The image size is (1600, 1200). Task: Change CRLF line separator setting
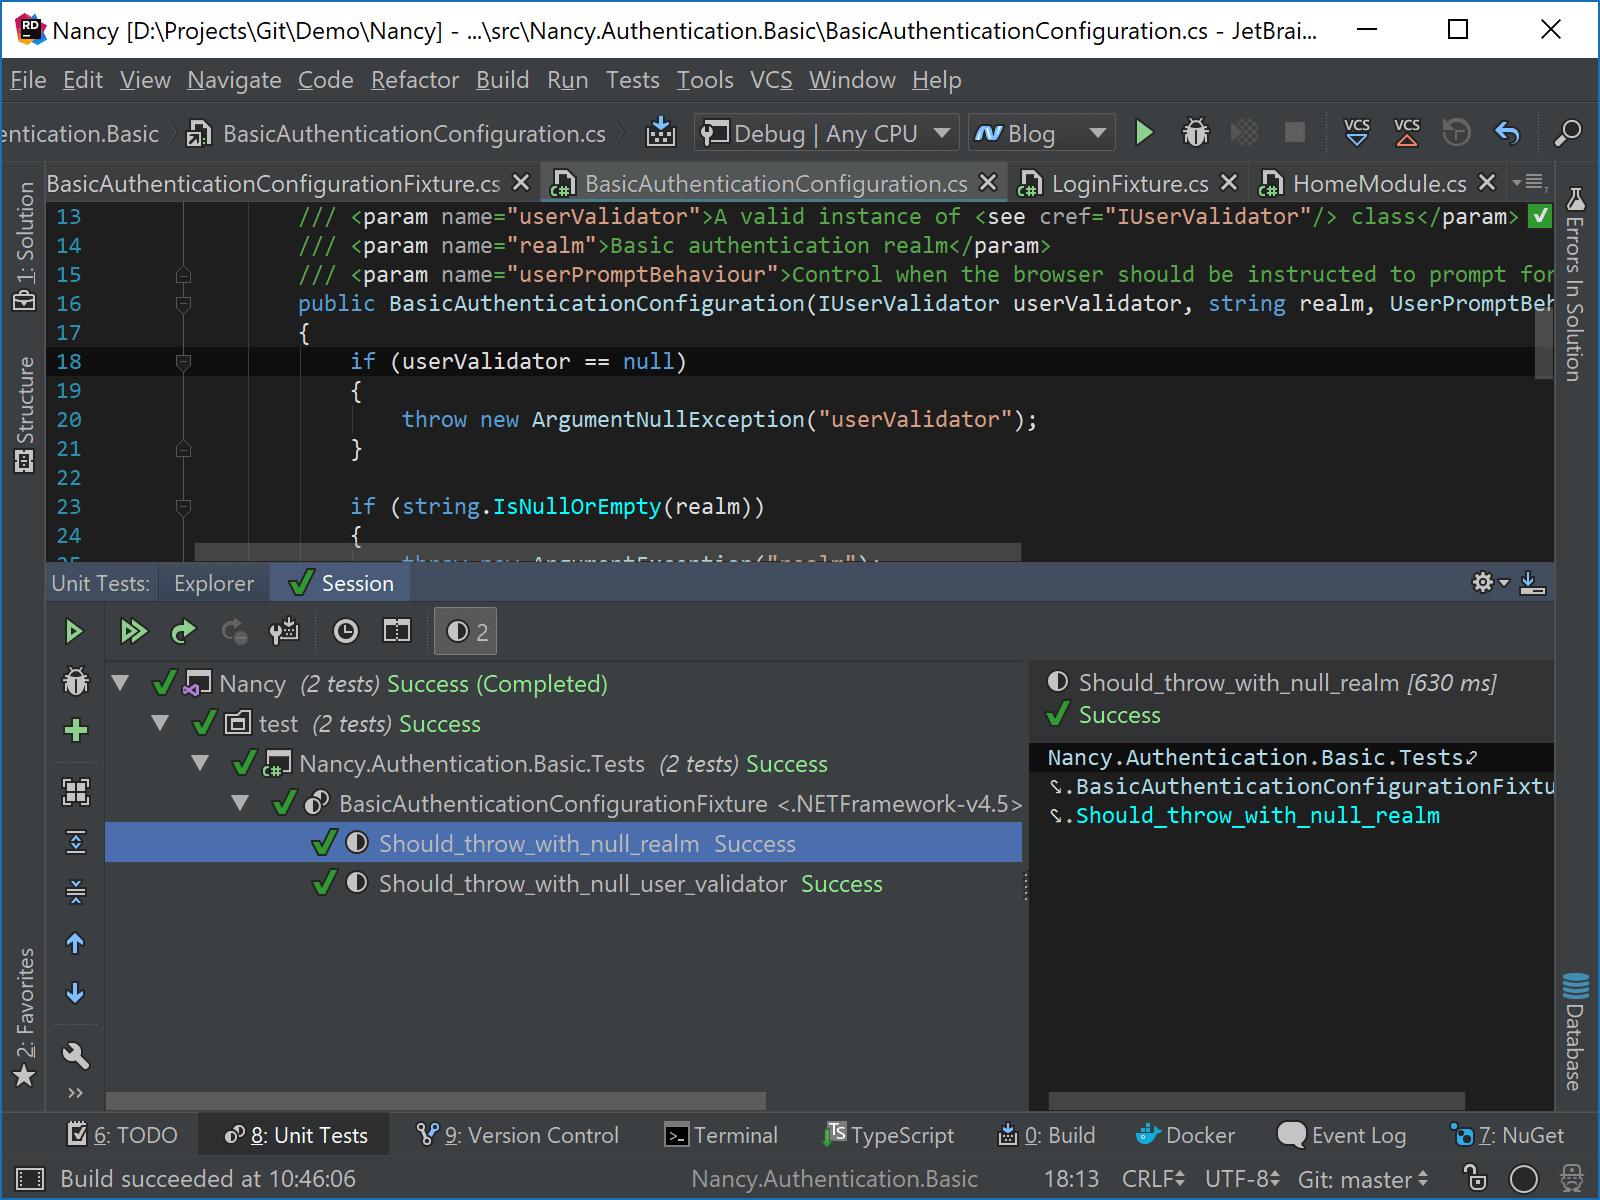[1153, 1179]
